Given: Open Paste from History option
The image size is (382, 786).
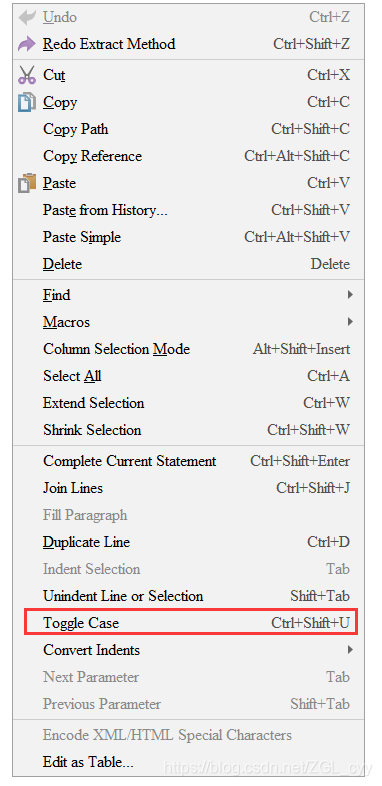Looking at the screenshot, I should pyautogui.click(x=188, y=210).
